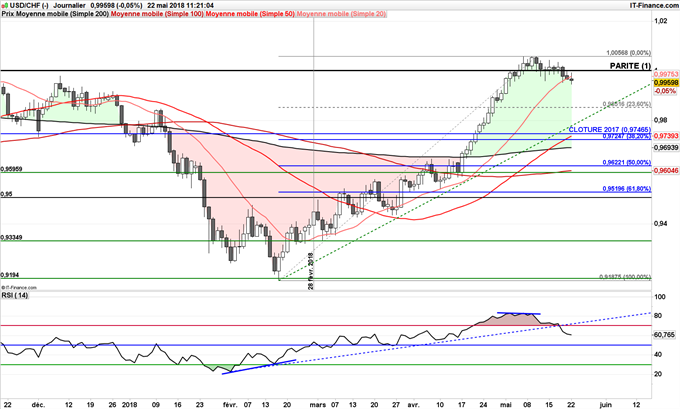680x409 pixels.
Task: Click the 80 value on RSI axis
Action: click(658, 316)
